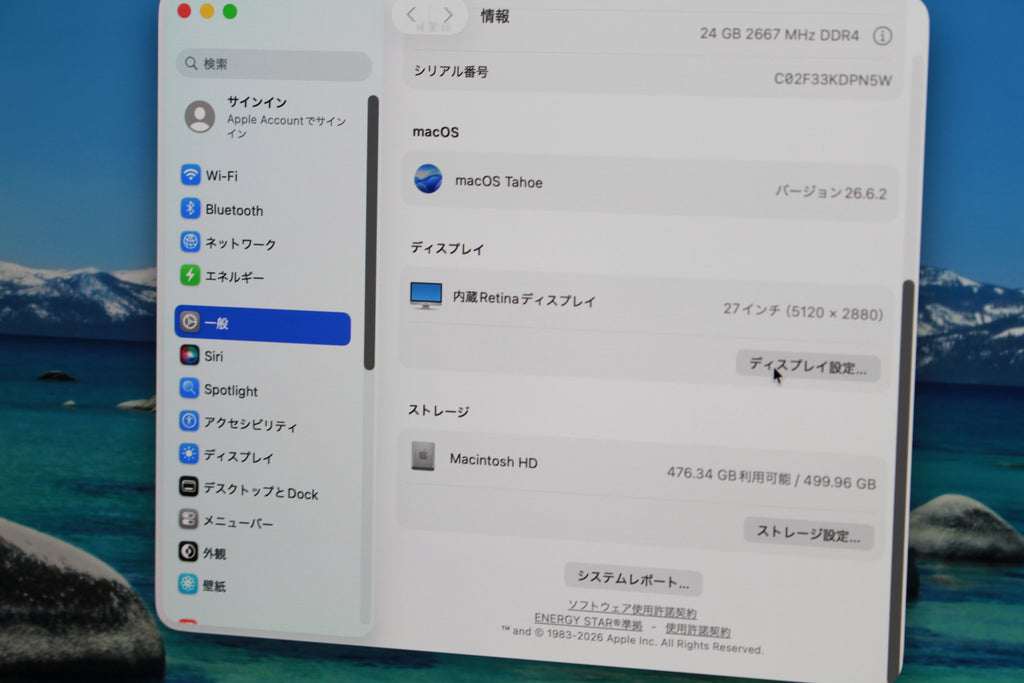This screenshot has height=683, width=1024.
Task: Switch to the デスクトップとDock pane label
Action: (261, 492)
